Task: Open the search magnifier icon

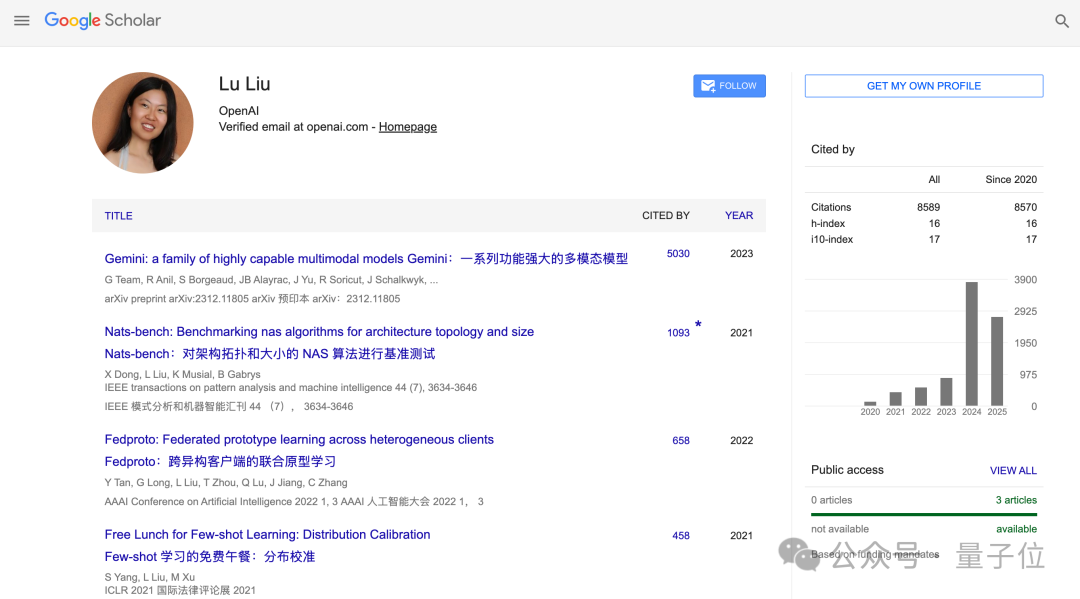Action: click(1061, 21)
